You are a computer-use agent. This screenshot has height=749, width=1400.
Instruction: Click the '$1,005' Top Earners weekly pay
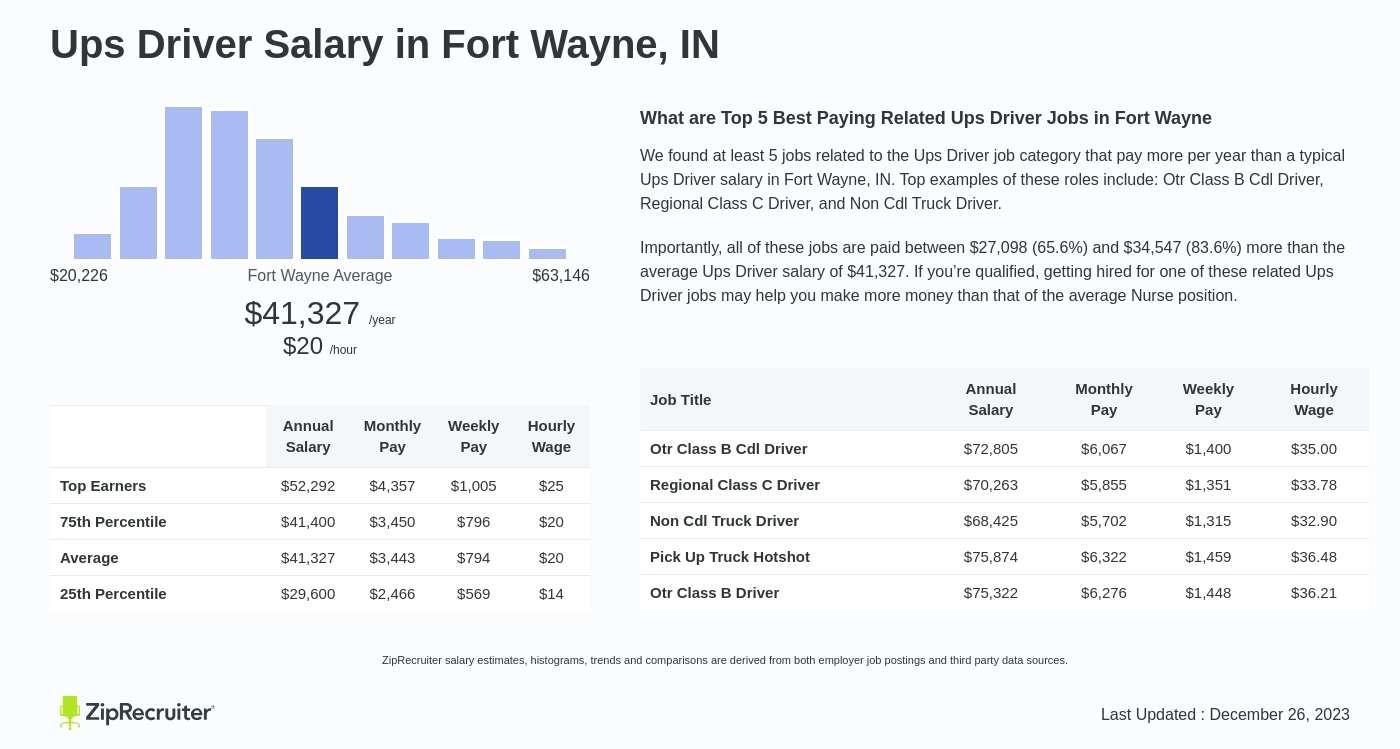click(x=474, y=485)
